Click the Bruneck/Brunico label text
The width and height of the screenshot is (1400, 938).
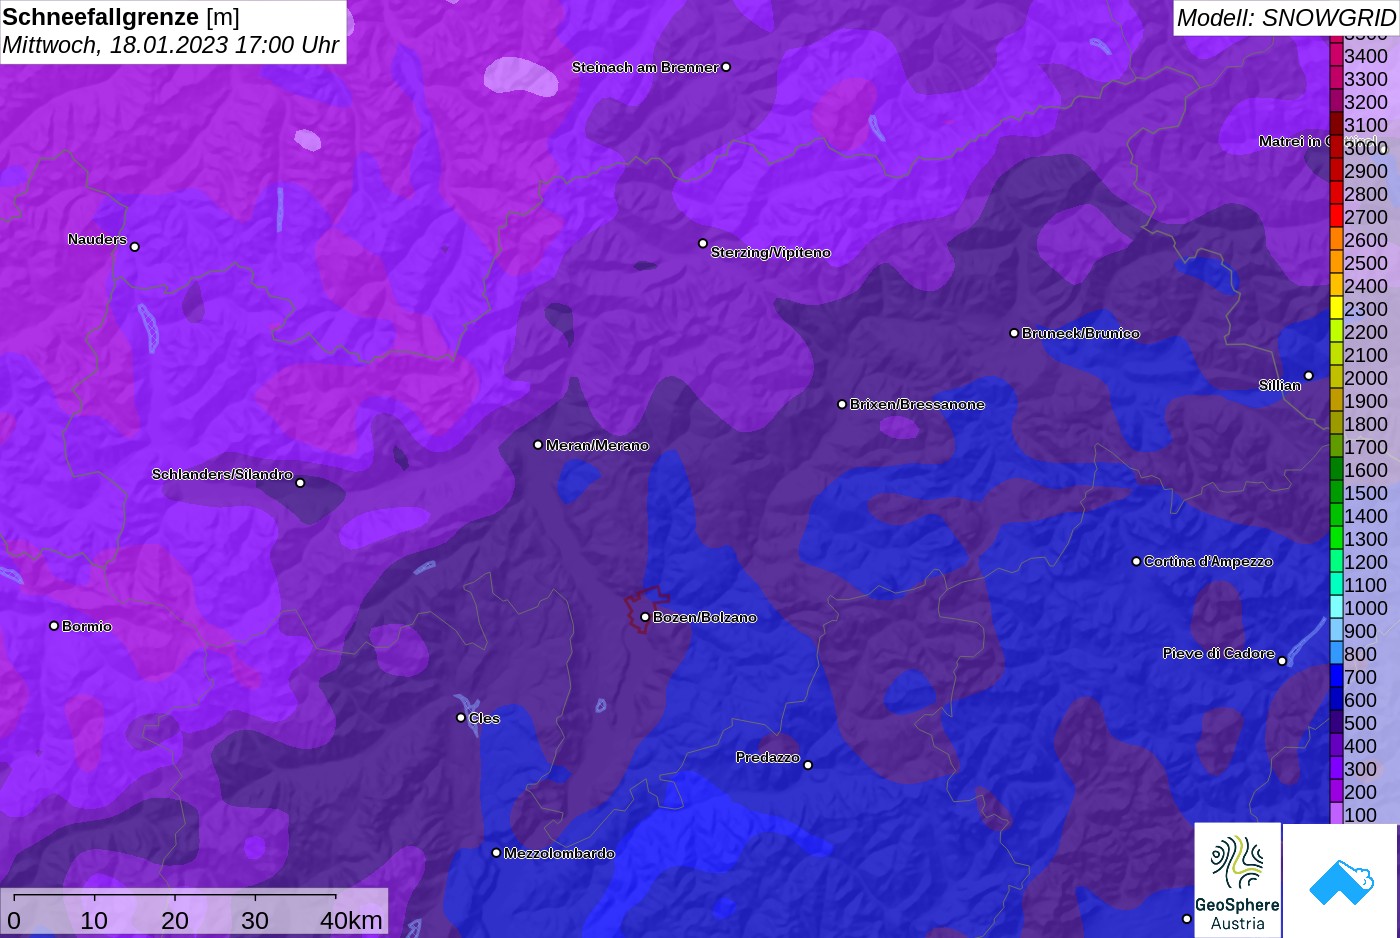pyautogui.click(x=1080, y=333)
